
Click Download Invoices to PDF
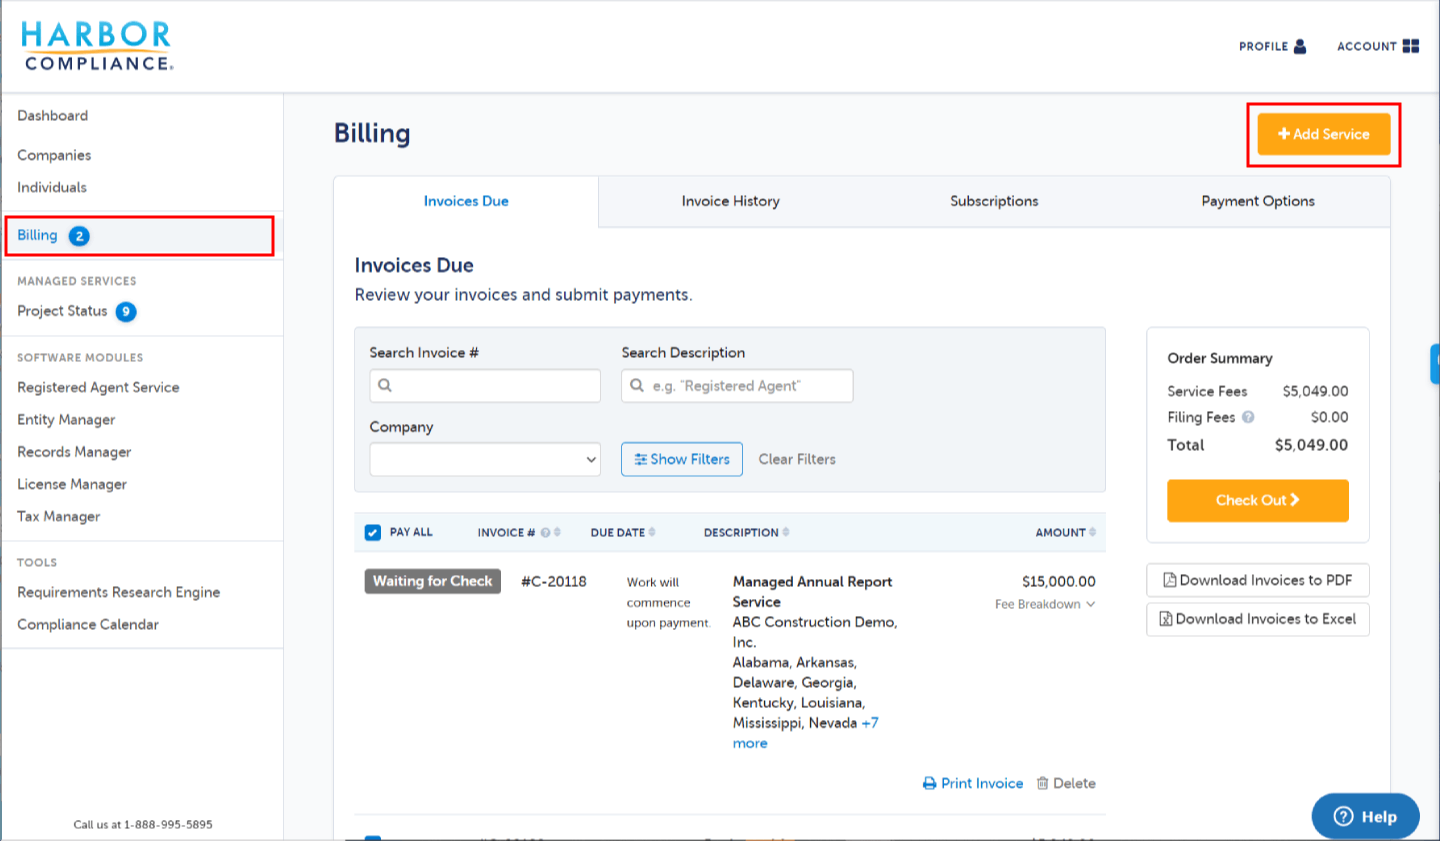1258,581
